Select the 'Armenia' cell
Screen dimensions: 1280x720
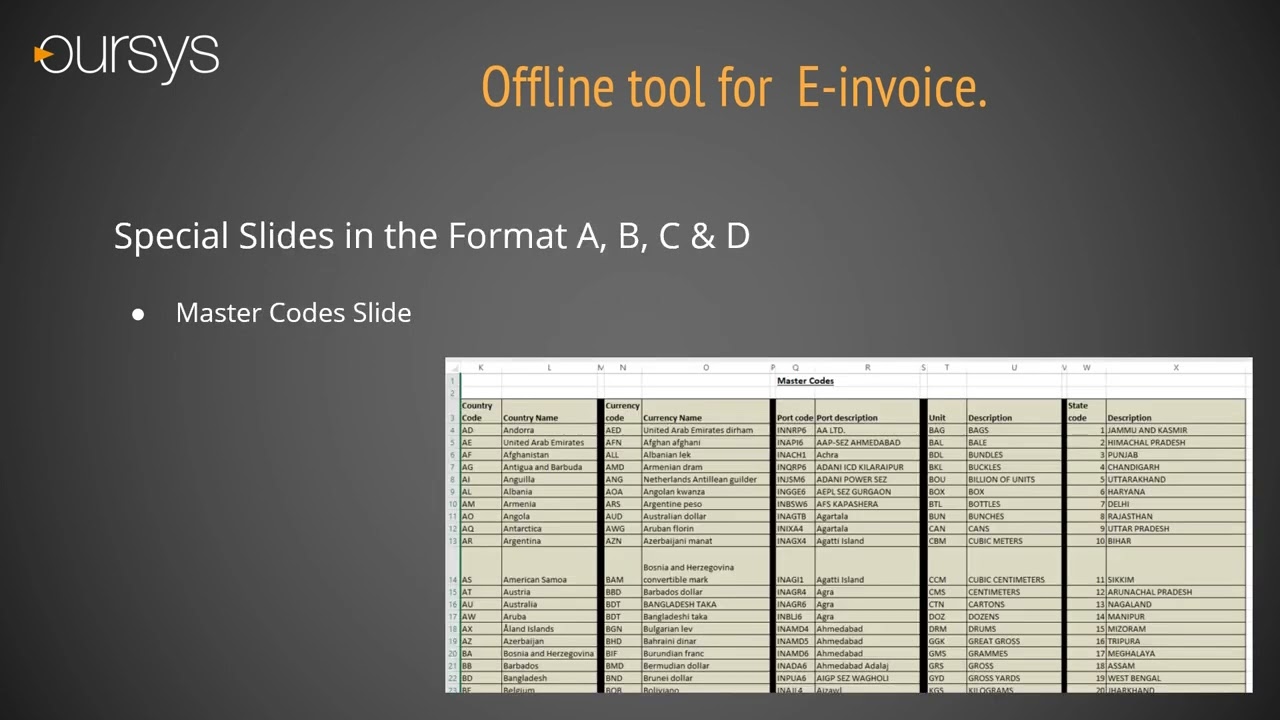pyautogui.click(x=549, y=504)
